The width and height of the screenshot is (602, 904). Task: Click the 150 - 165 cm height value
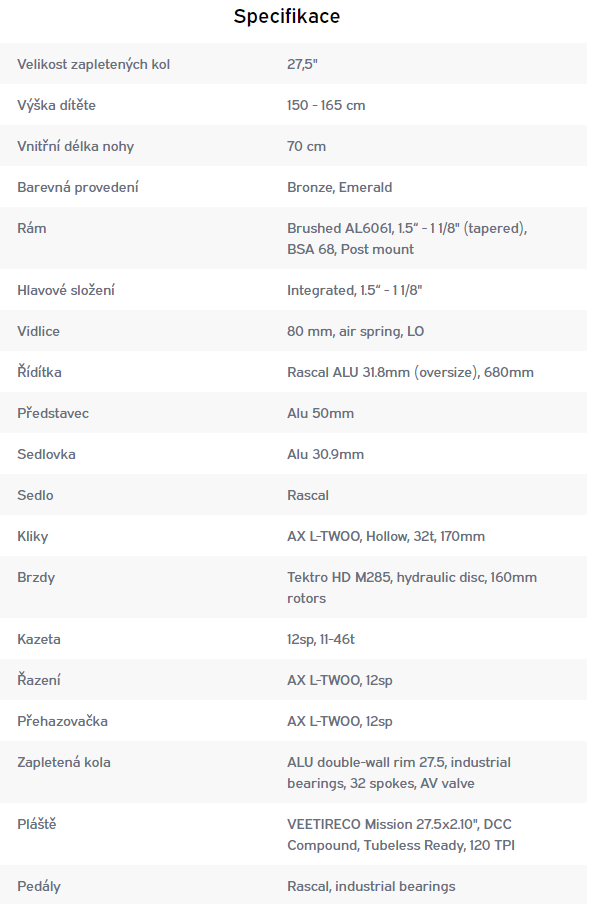[x=326, y=105]
